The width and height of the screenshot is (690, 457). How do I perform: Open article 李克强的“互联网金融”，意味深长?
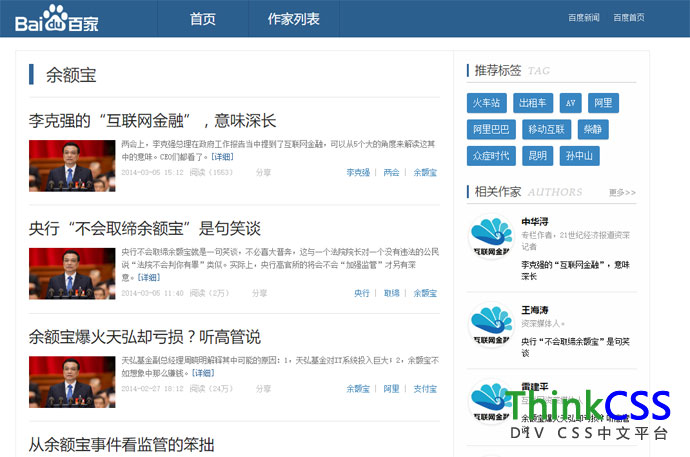pyautogui.click(x=152, y=121)
